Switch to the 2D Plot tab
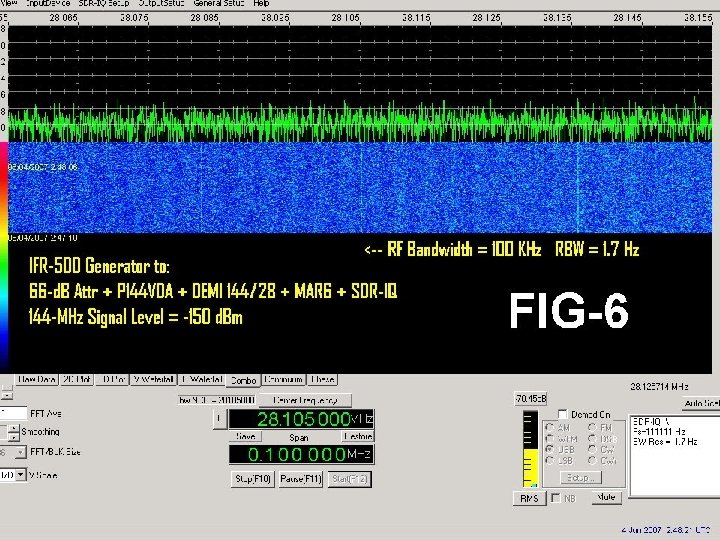720x540 pixels. [76, 379]
